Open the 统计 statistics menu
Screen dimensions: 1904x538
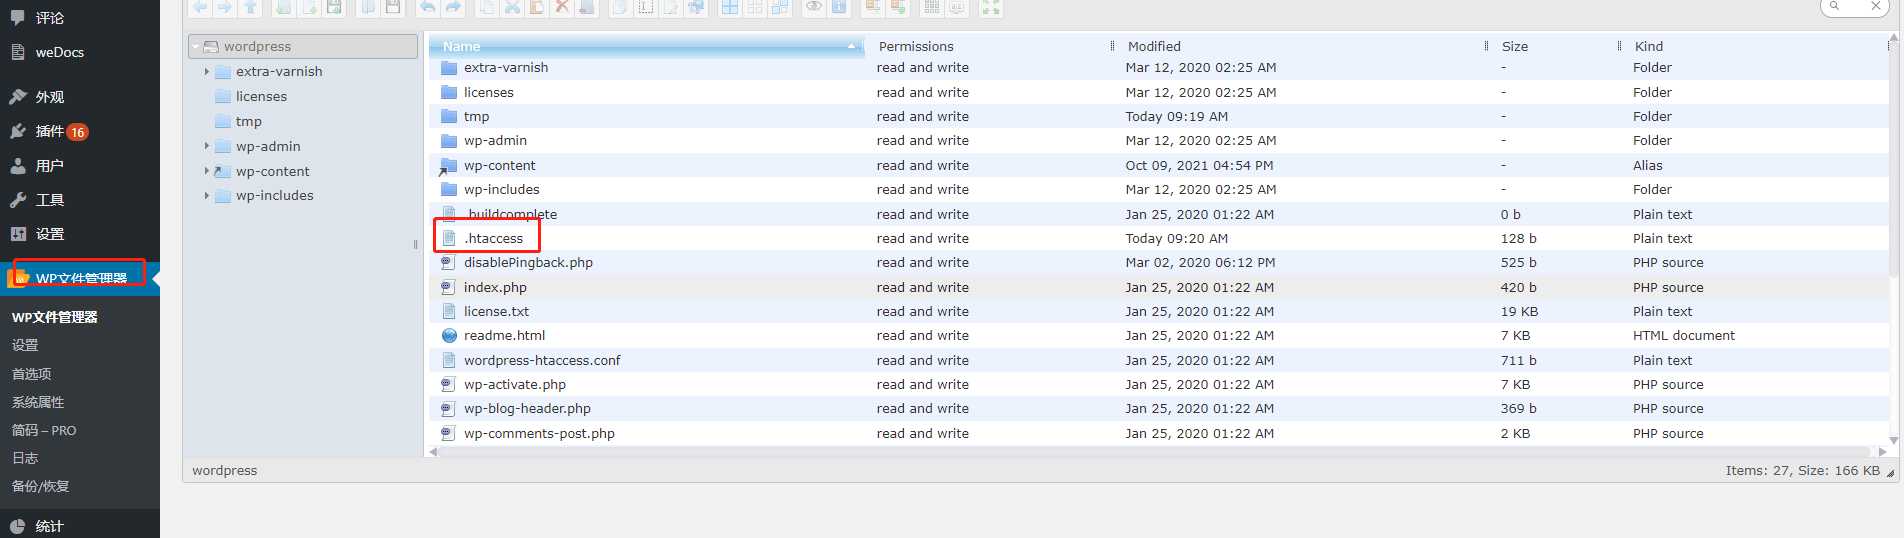49,526
